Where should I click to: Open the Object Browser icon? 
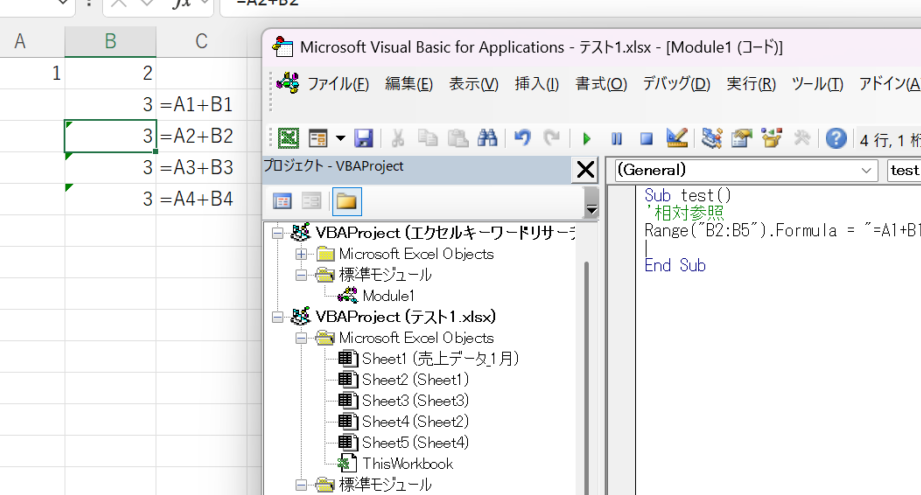pyautogui.click(x=771, y=138)
